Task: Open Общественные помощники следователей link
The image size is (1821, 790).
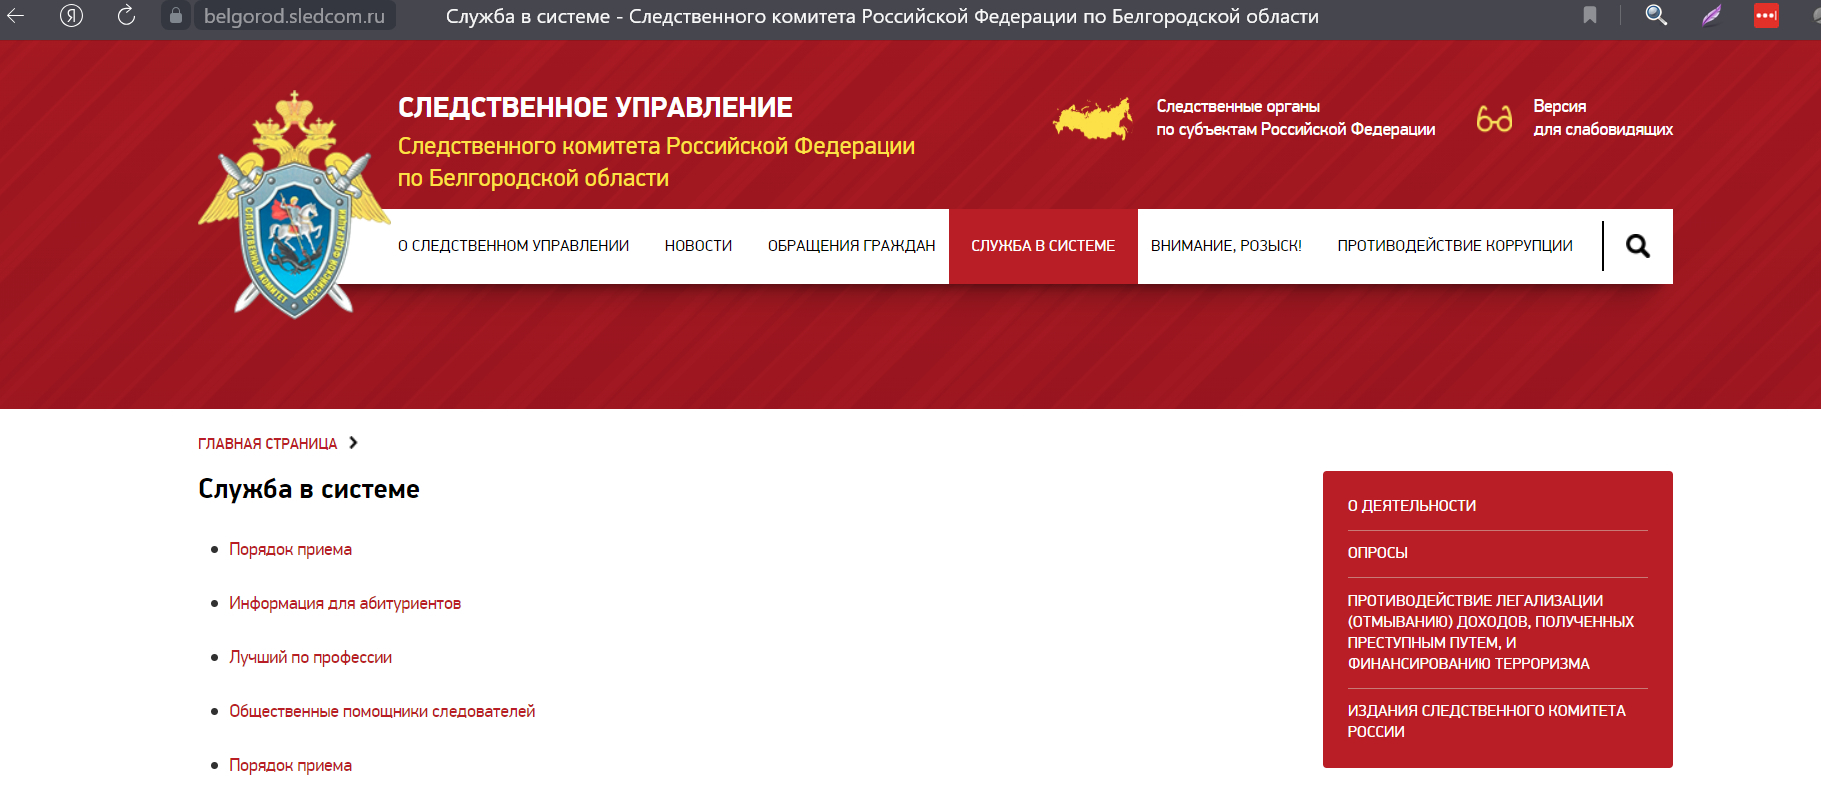Action: point(382,711)
